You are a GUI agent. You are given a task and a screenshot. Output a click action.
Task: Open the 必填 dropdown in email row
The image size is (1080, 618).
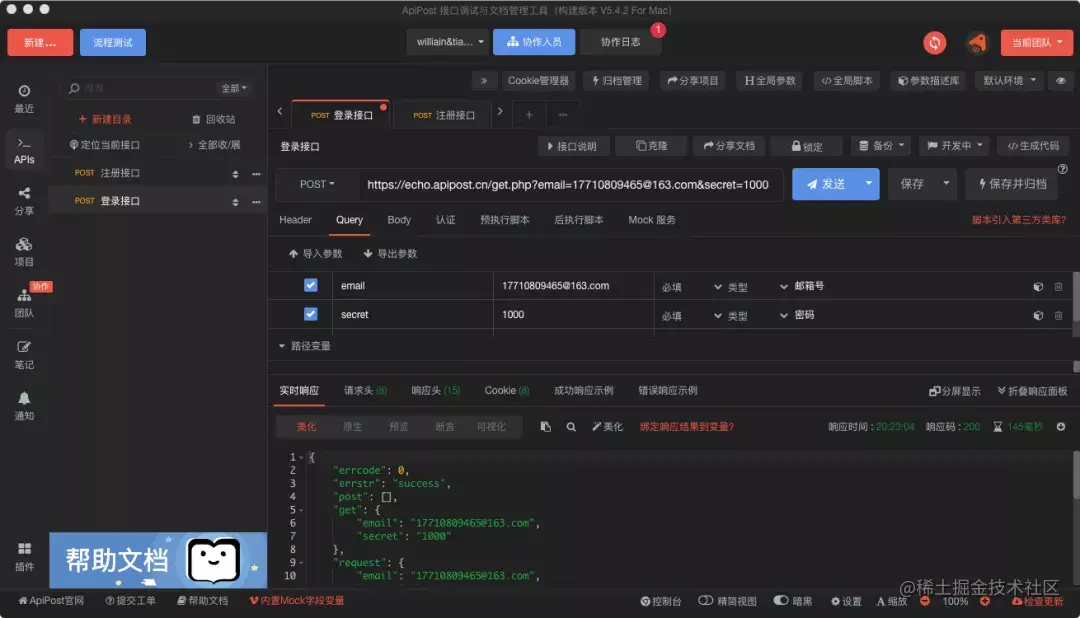point(692,287)
